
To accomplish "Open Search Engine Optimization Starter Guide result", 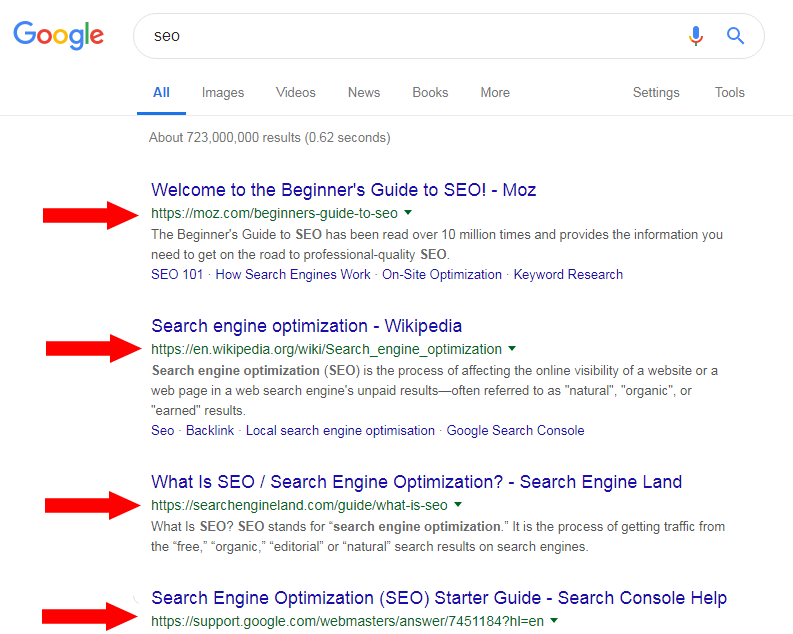I will [x=439, y=598].
